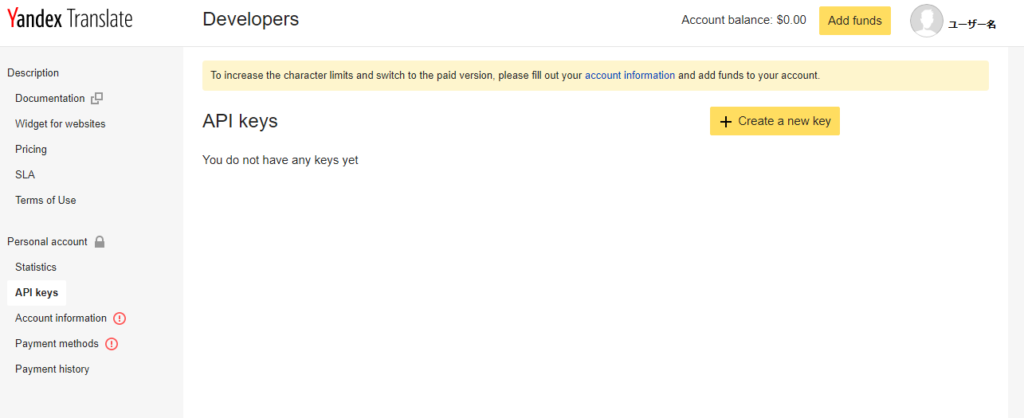Screen dimensions: 1024x418
Task: Open Terms of Use
Action: click(45, 200)
